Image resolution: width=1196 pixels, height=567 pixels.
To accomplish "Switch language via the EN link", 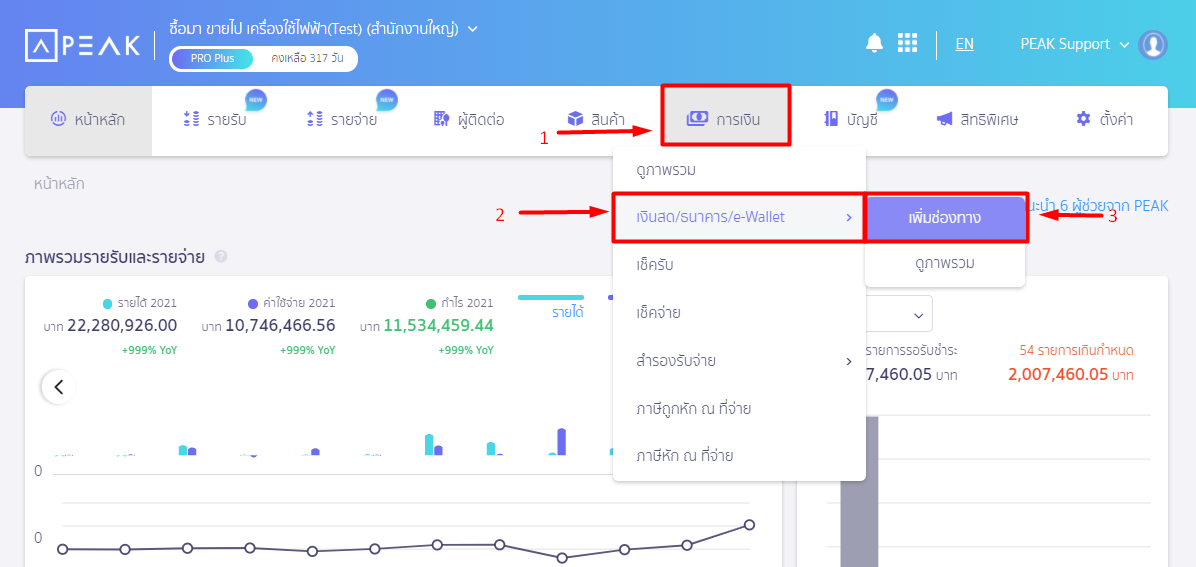I will [964, 44].
